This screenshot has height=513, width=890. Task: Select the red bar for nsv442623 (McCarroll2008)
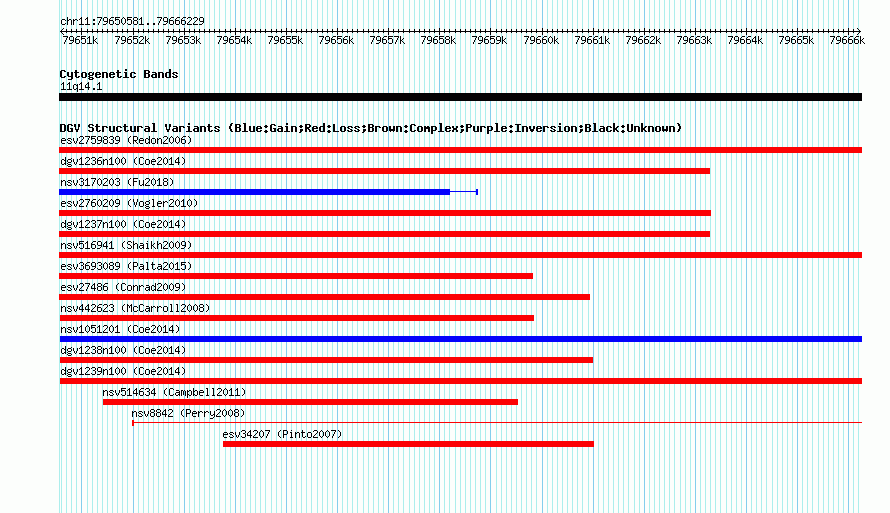296,318
